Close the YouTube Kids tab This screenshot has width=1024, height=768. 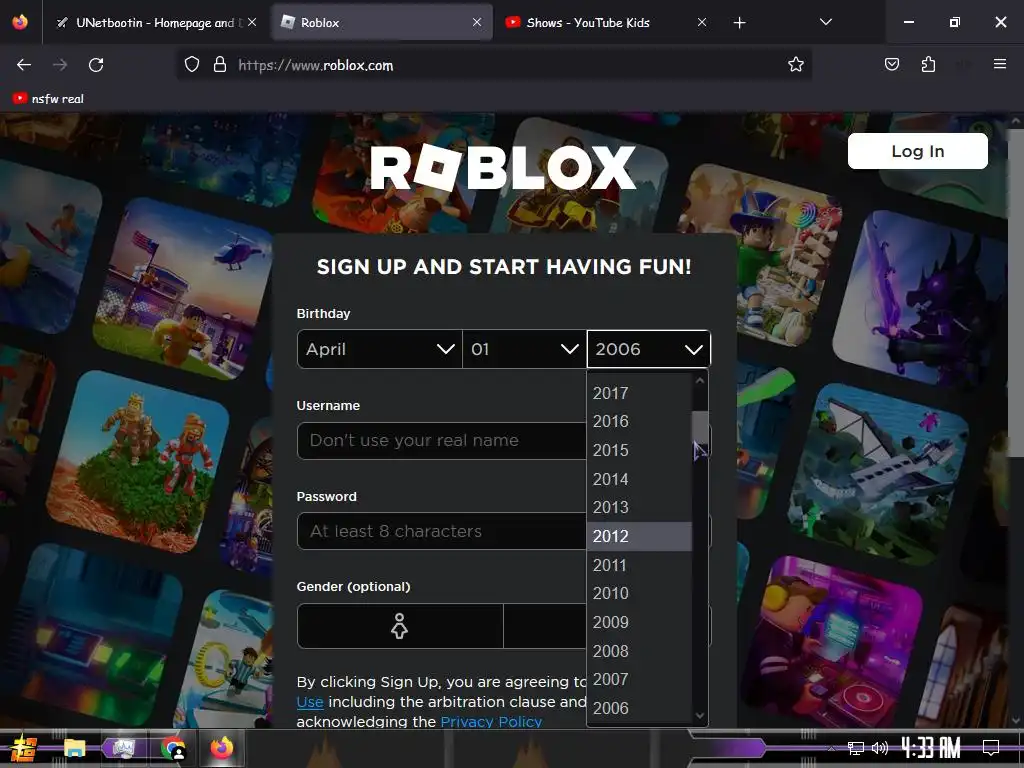(x=702, y=22)
